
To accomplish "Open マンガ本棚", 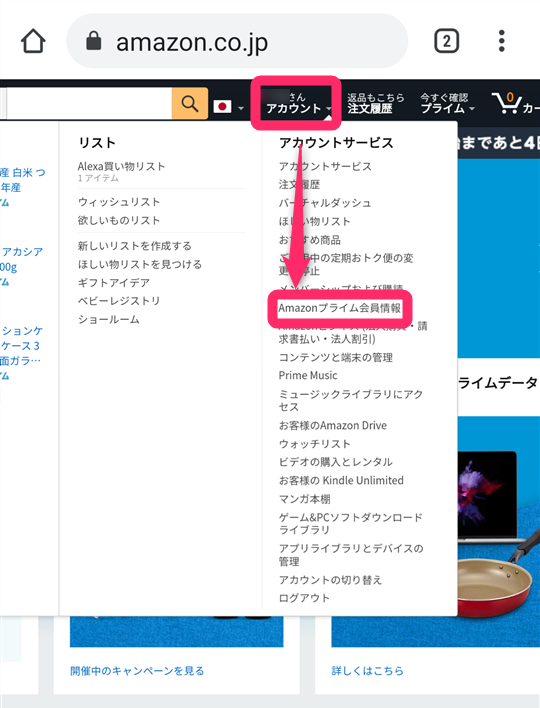I will (304, 499).
